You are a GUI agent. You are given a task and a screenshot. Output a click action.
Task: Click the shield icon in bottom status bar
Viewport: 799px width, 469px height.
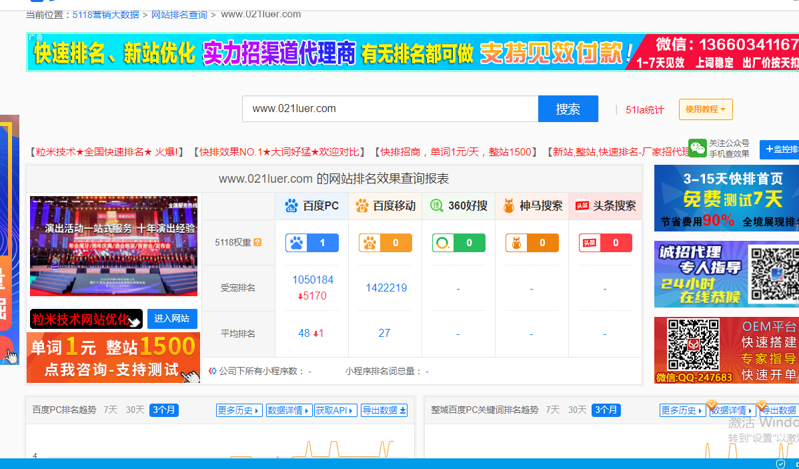pyautogui.click(x=780, y=463)
